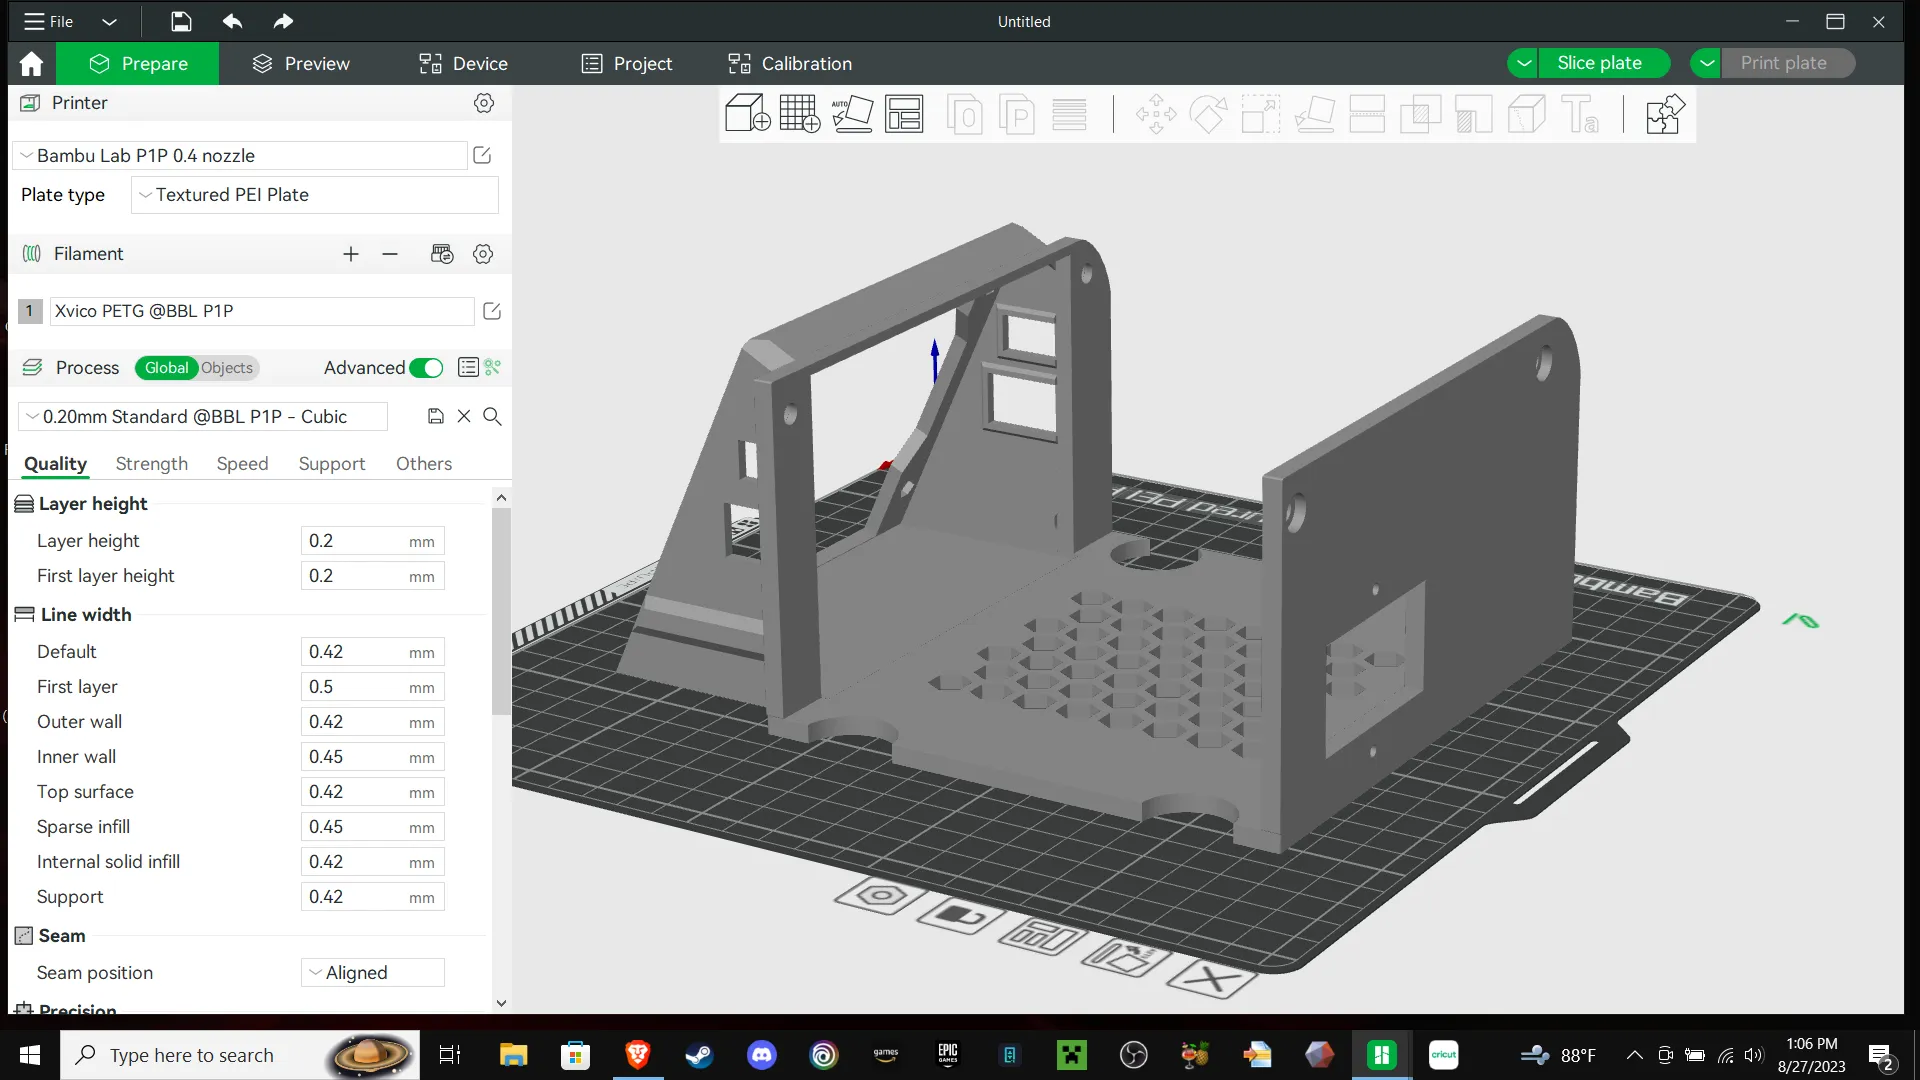This screenshot has width=1920, height=1080.
Task: Select the Text tool in the toolbar
Action: (x=1581, y=114)
